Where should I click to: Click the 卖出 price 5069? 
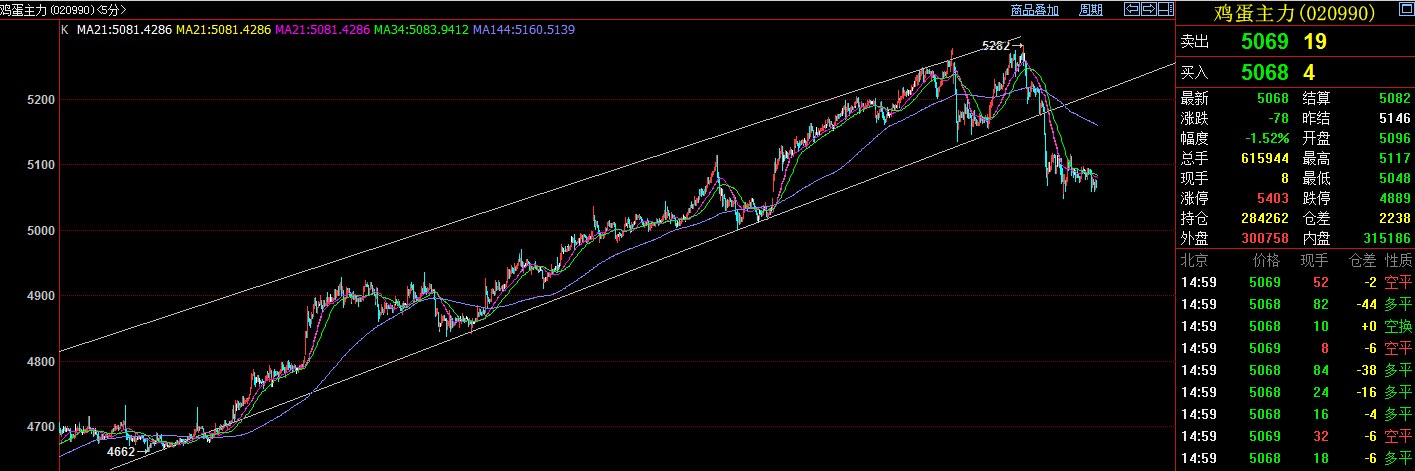[x=1264, y=42]
